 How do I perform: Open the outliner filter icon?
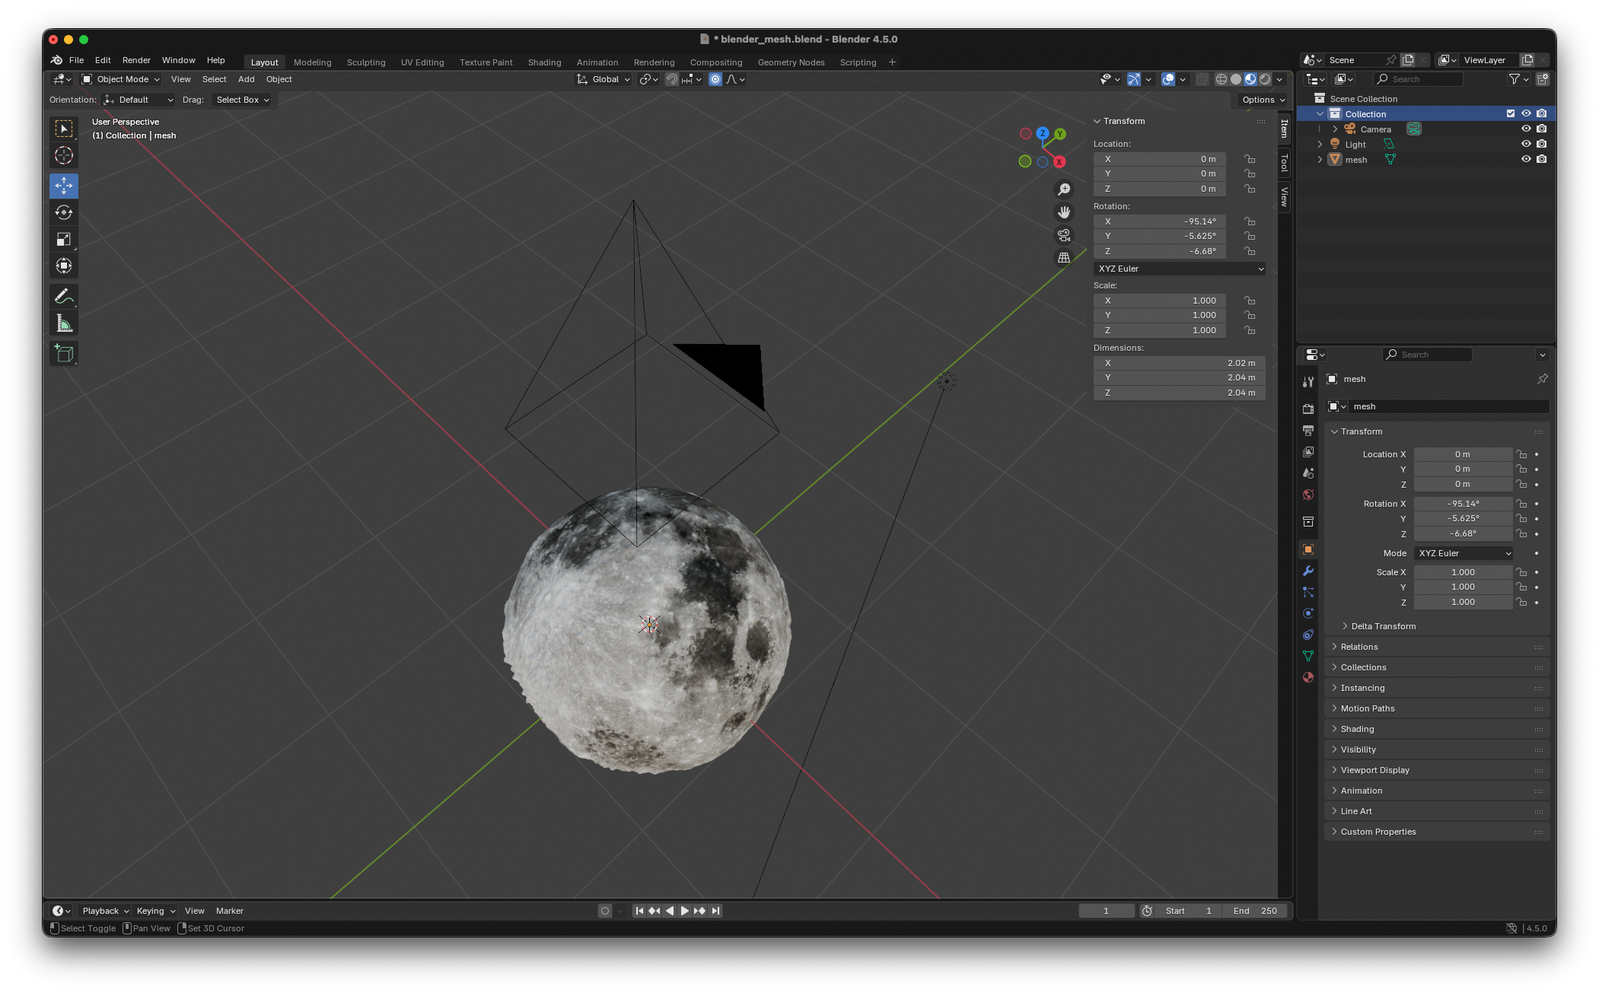point(1518,79)
